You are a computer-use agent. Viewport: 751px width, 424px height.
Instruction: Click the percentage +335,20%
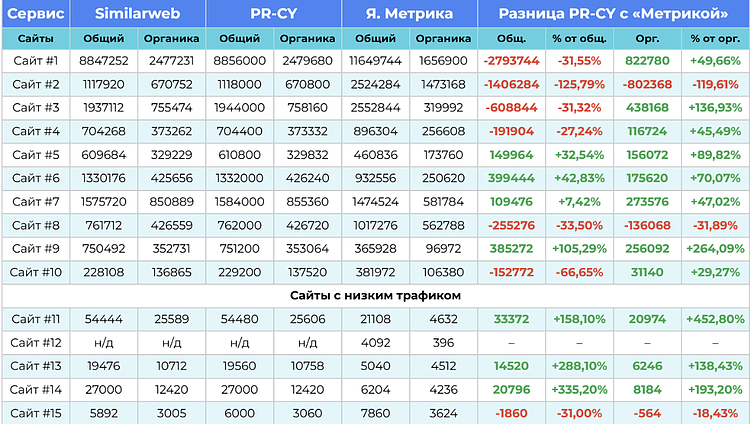point(580,390)
